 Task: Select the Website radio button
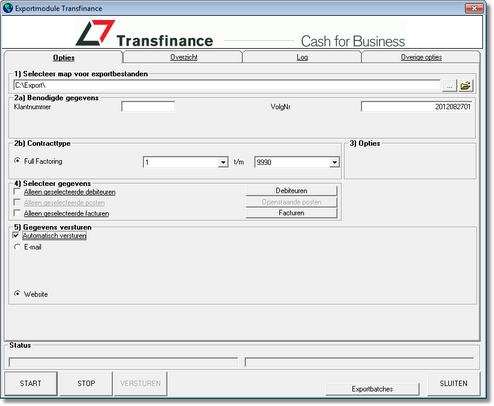coord(17,294)
